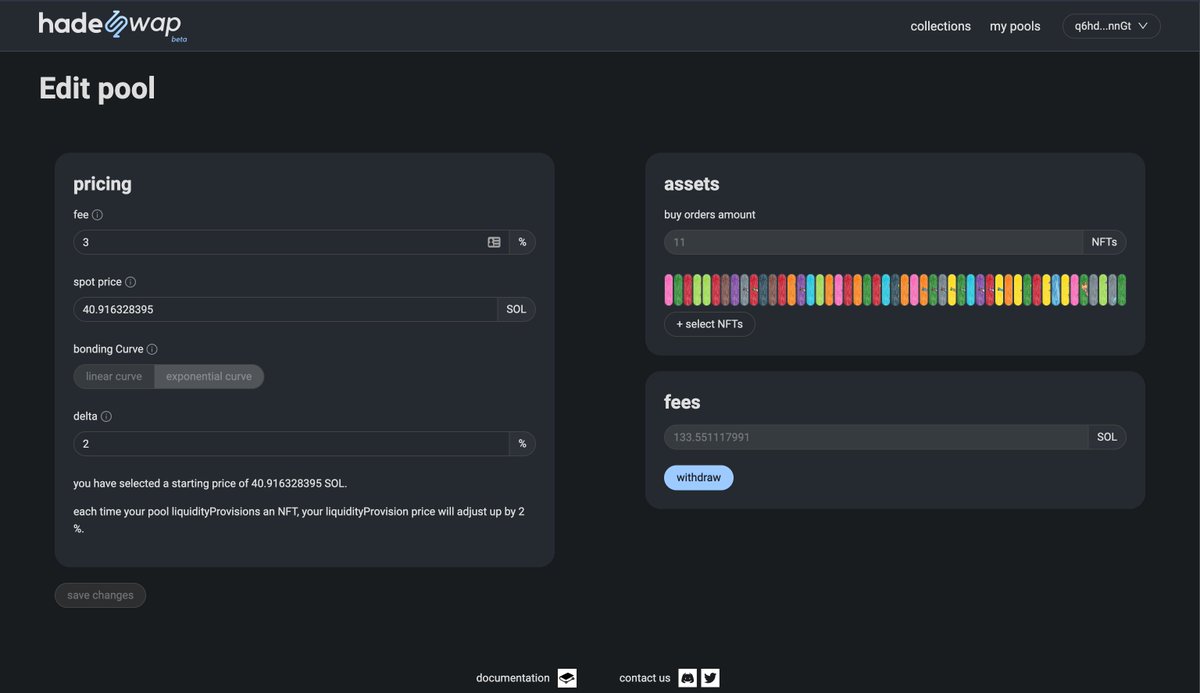The width and height of the screenshot is (1200, 693).
Task: Click the SOL unit beside spot price
Action: tap(516, 310)
